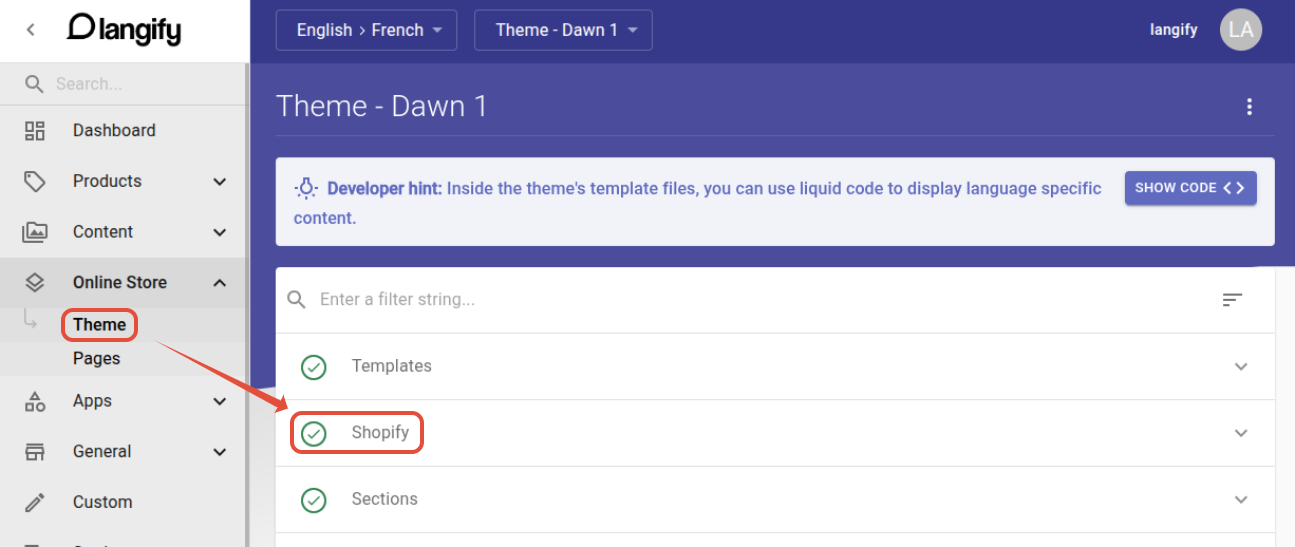
Task: Open the three-dot menu for Theme - Dawn 1
Action: (x=1249, y=107)
